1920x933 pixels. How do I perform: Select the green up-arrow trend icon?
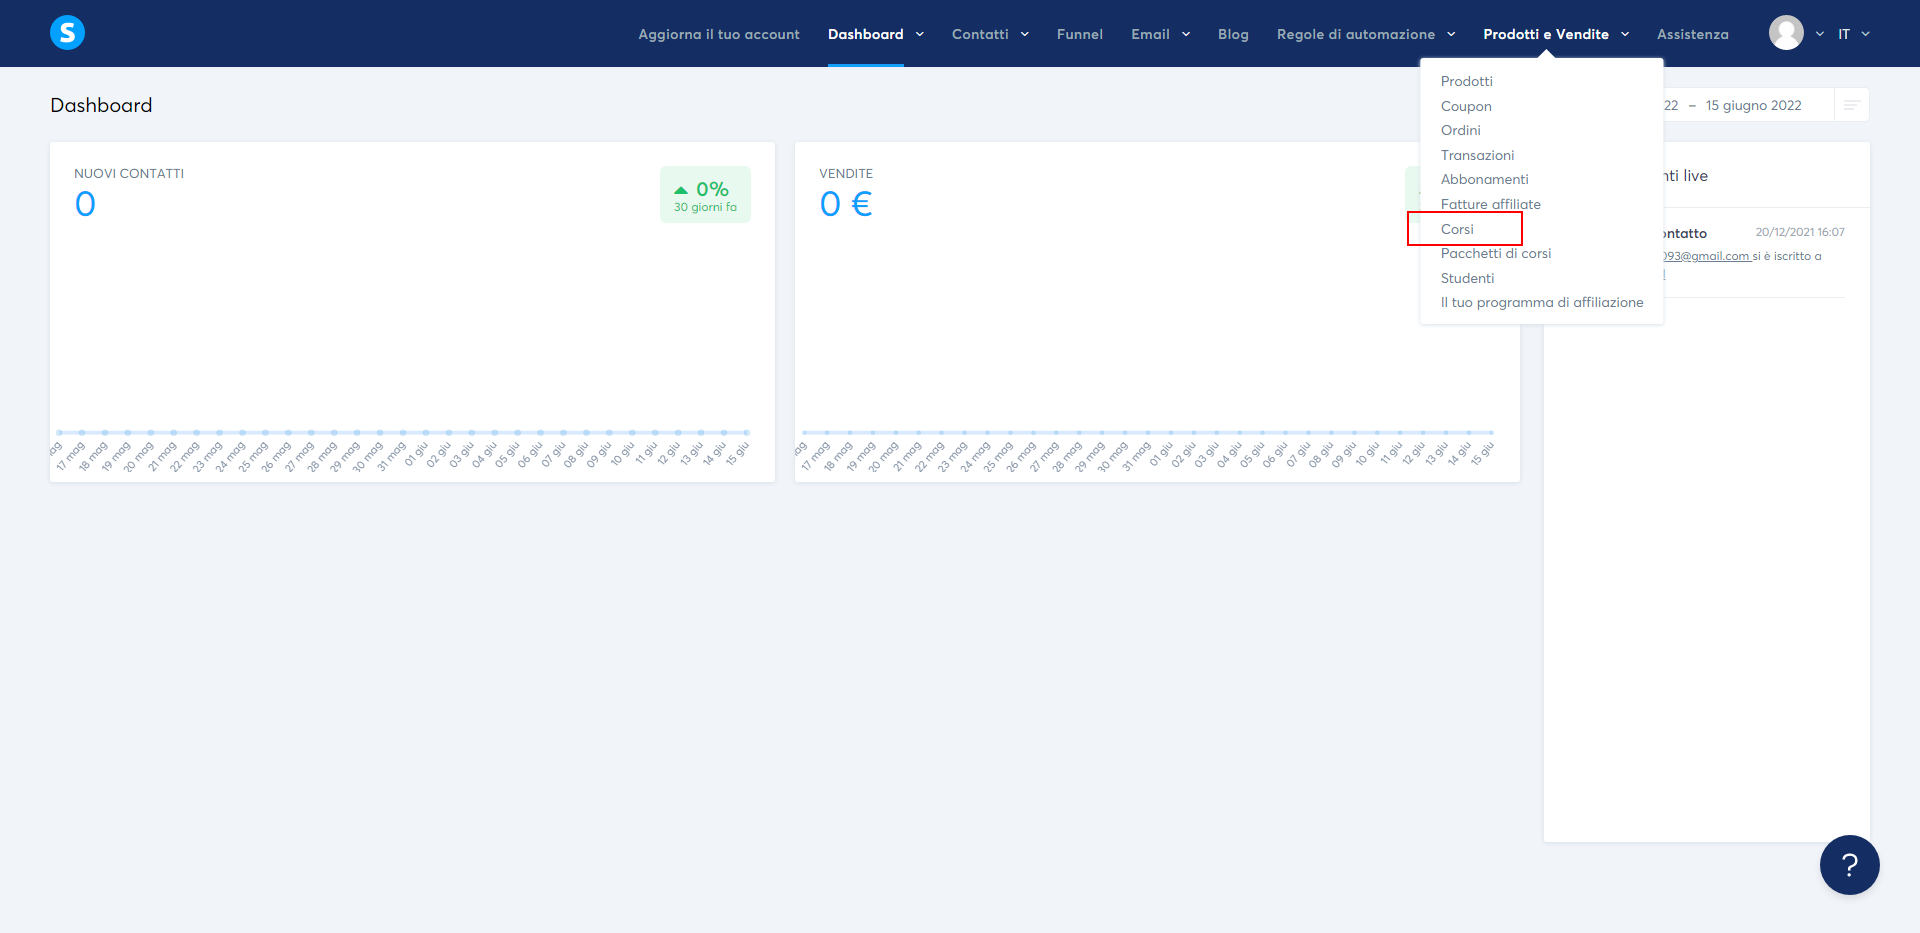[681, 187]
